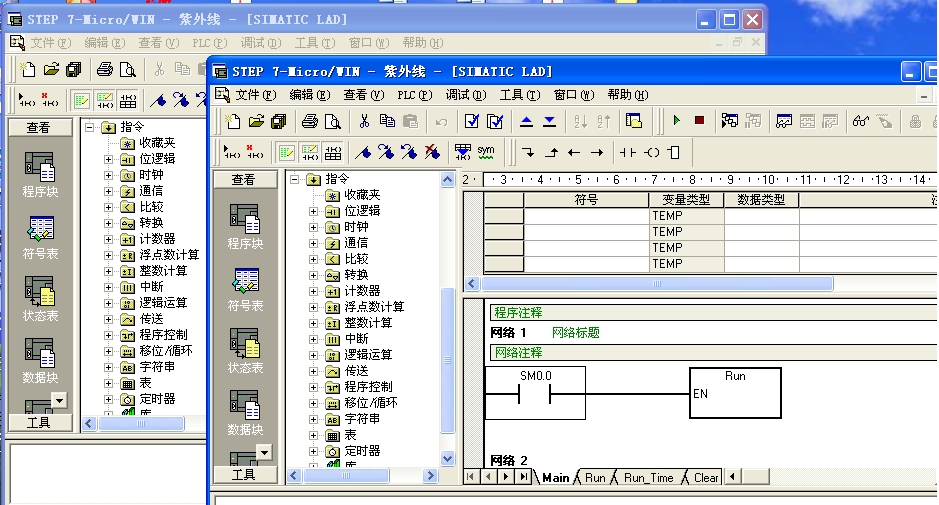Toggle Chart Status icon in front toolbar
This screenshot has width=939, height=505.
[784, 122]
